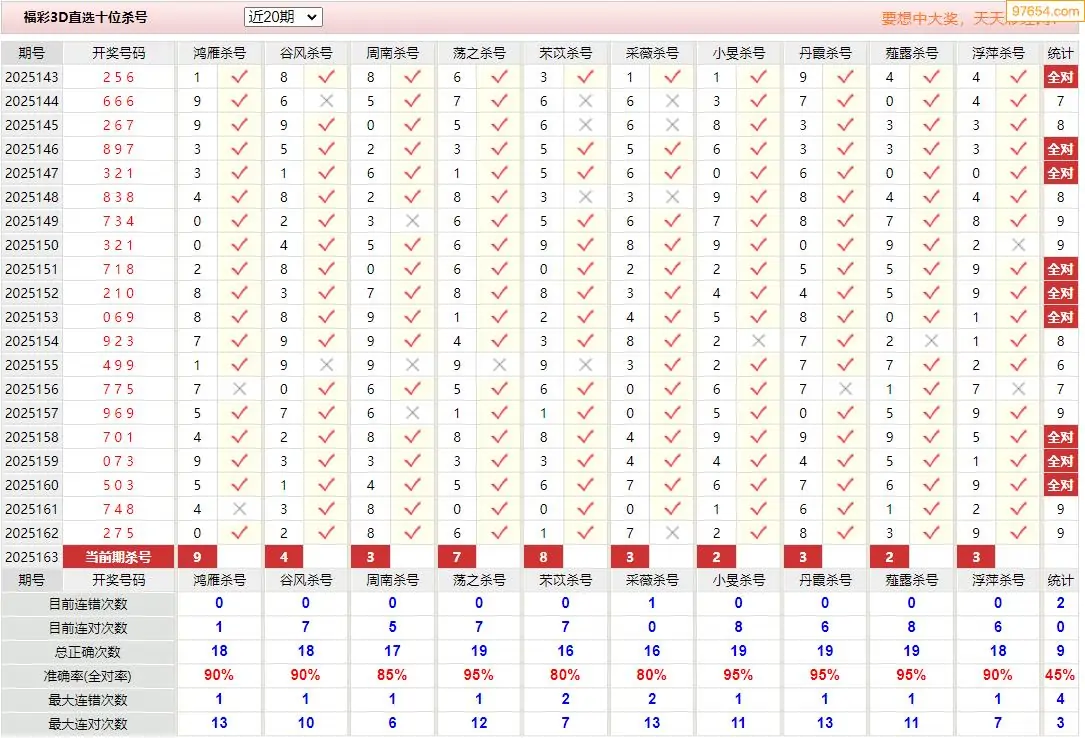Click the check mark for 浮萍 in row 2025146
The image size is (1085, 738).
coord(1018,149)
